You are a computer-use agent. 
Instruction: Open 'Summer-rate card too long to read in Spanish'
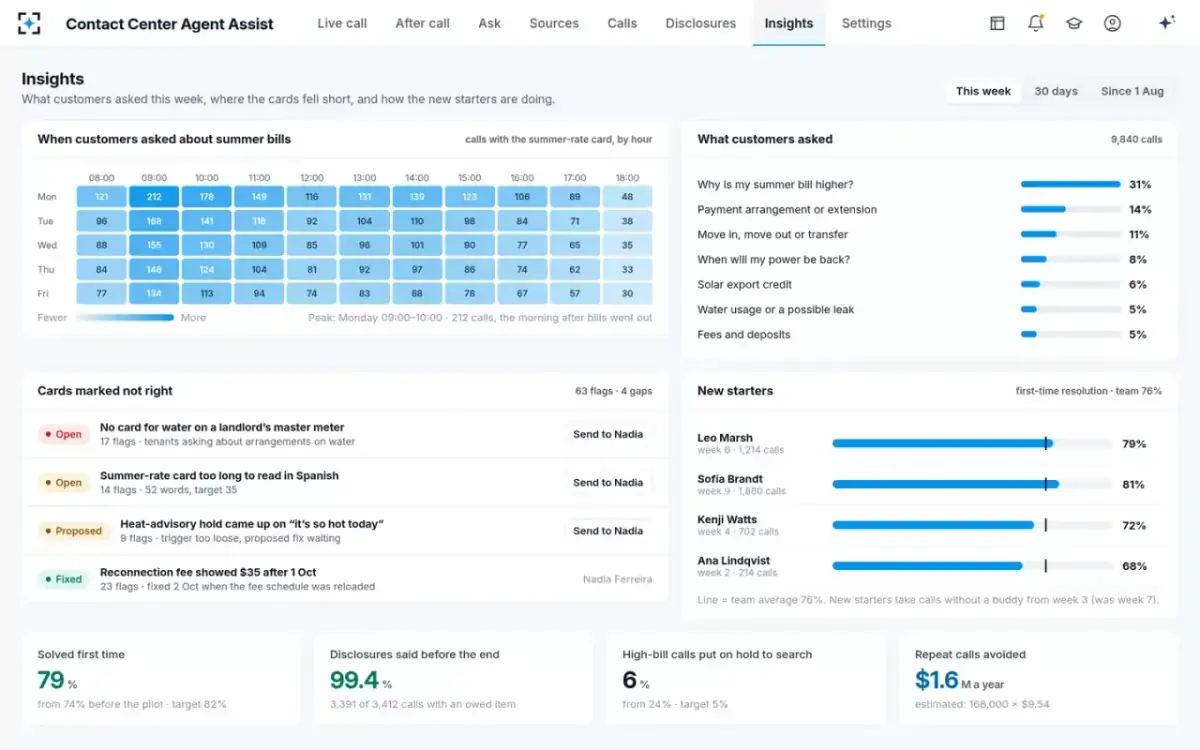(x=219, y=476)
